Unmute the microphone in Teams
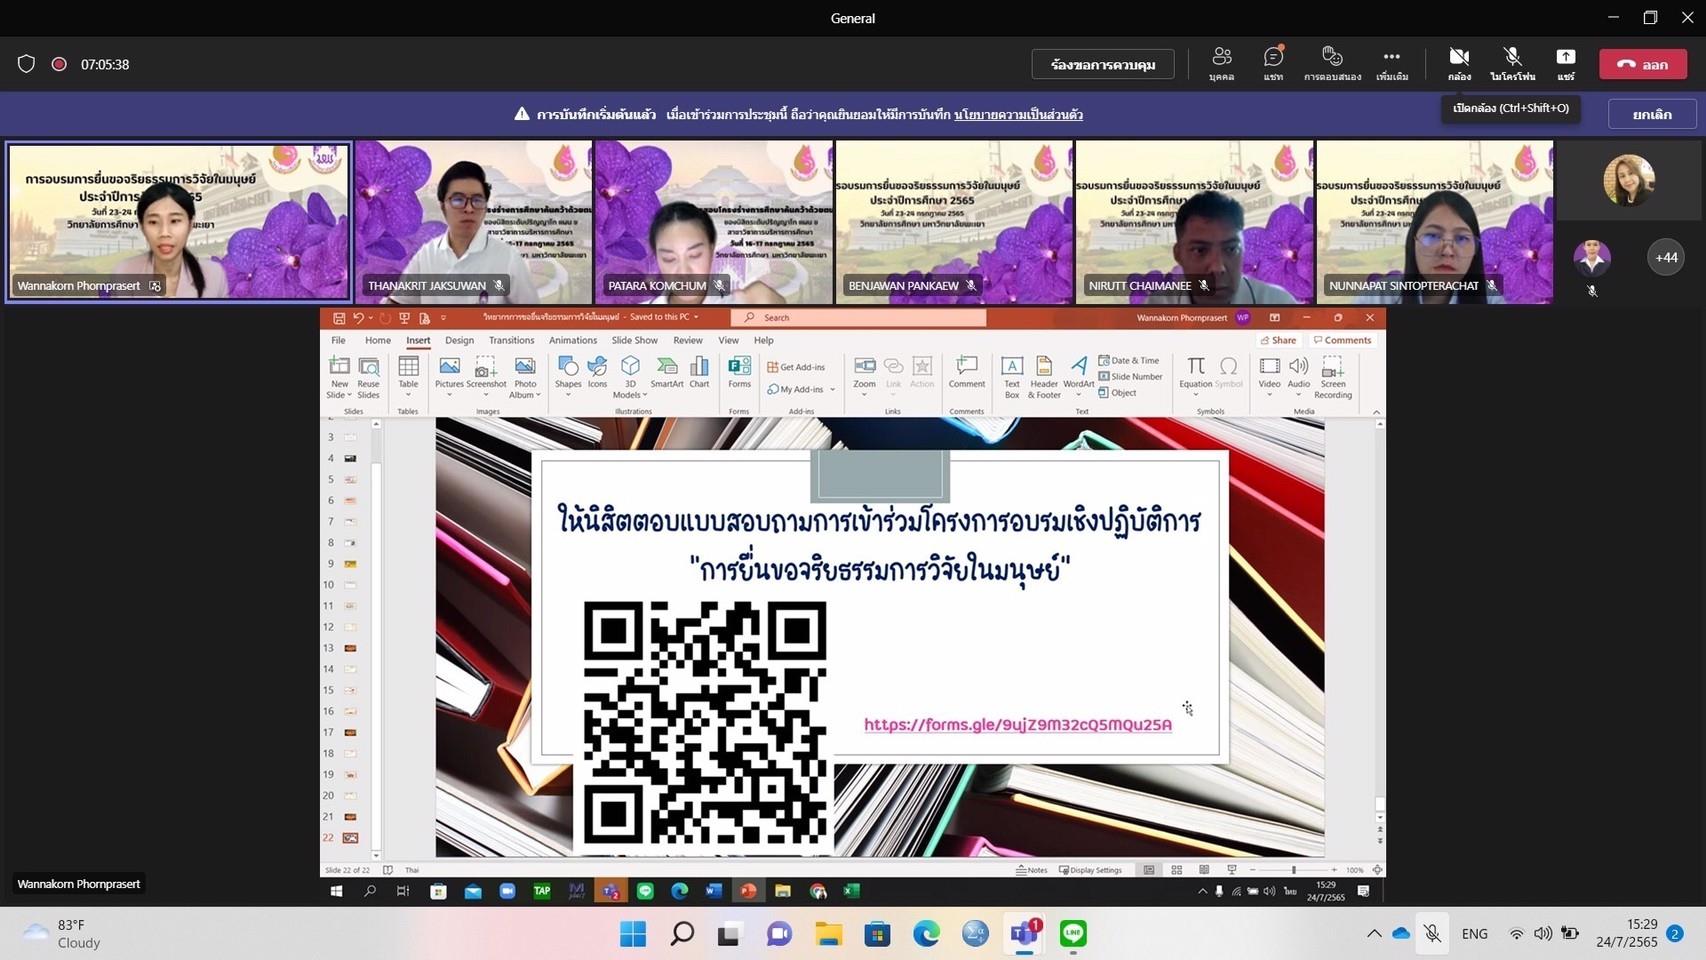Viewport: 1706px width, 960px height. point(1512,63)
